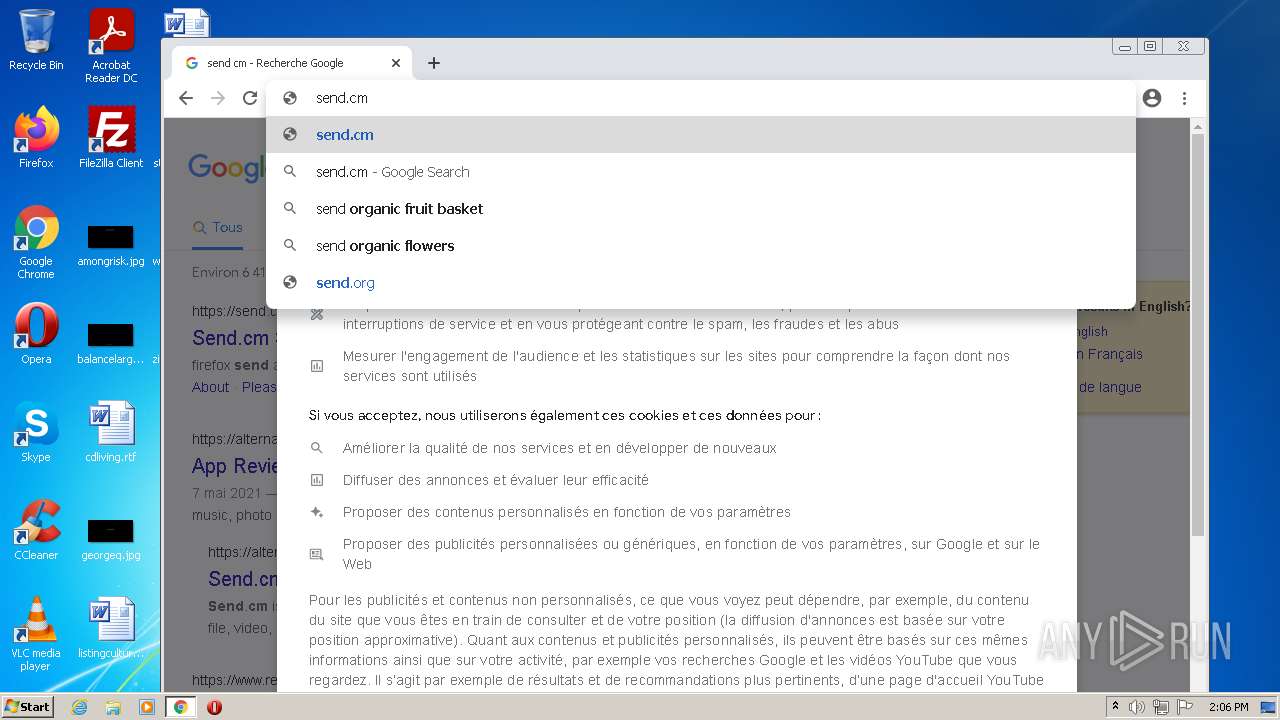Click the taskbar clock 2:06 PM

point(1228,707)
